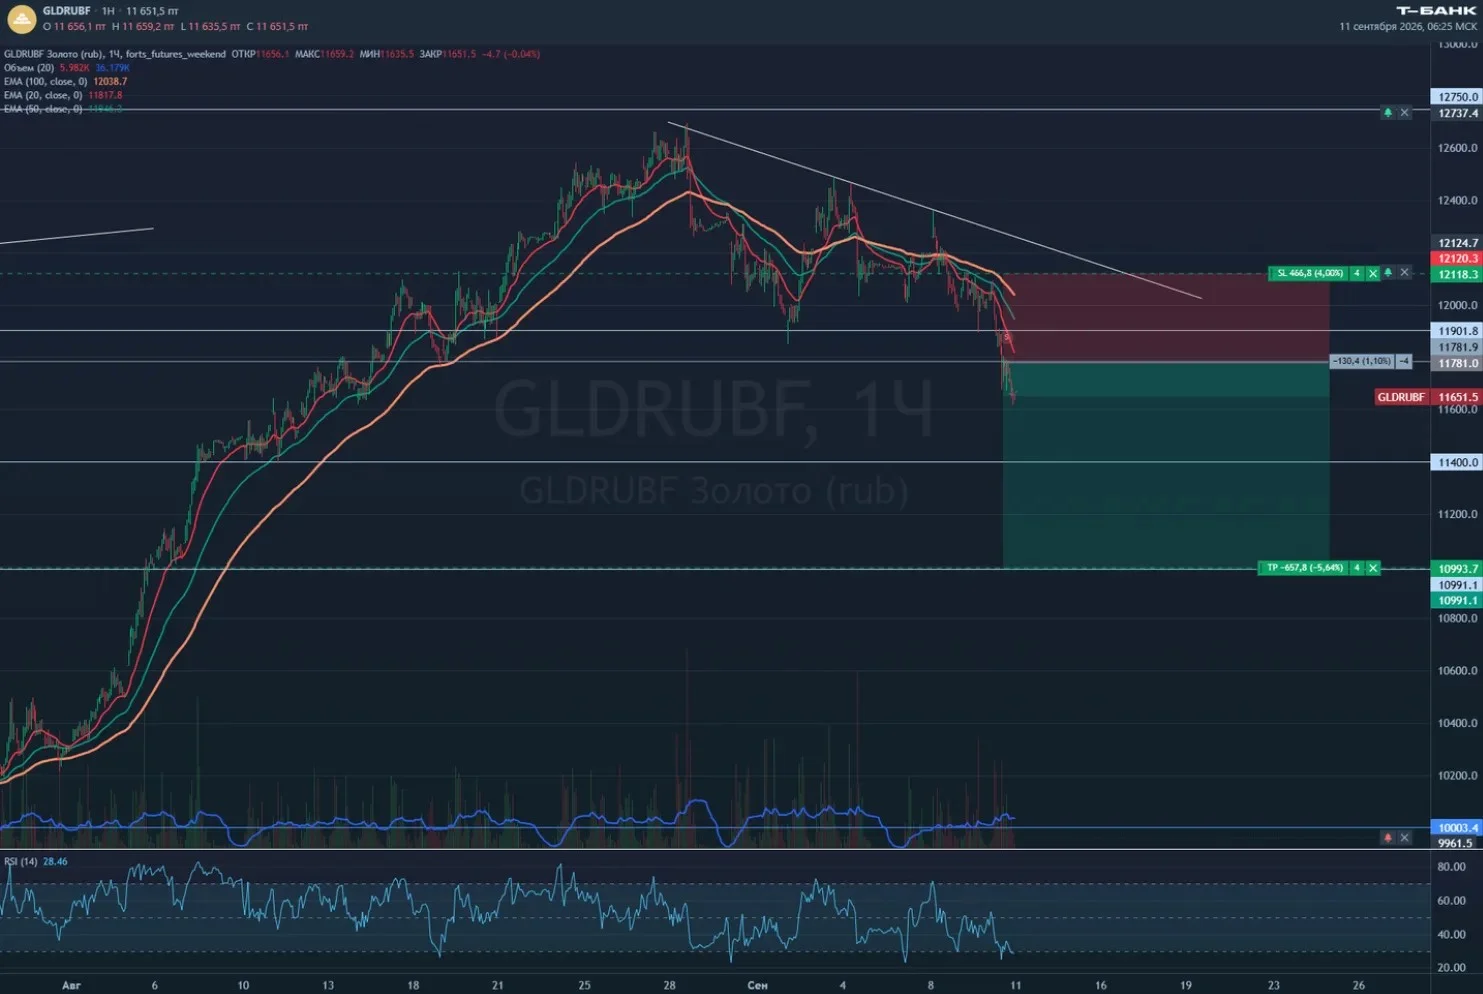Remove the 12737.4 alert line with its X
The height and width of the screenshot is (994, 1483).
[1404, 113]
